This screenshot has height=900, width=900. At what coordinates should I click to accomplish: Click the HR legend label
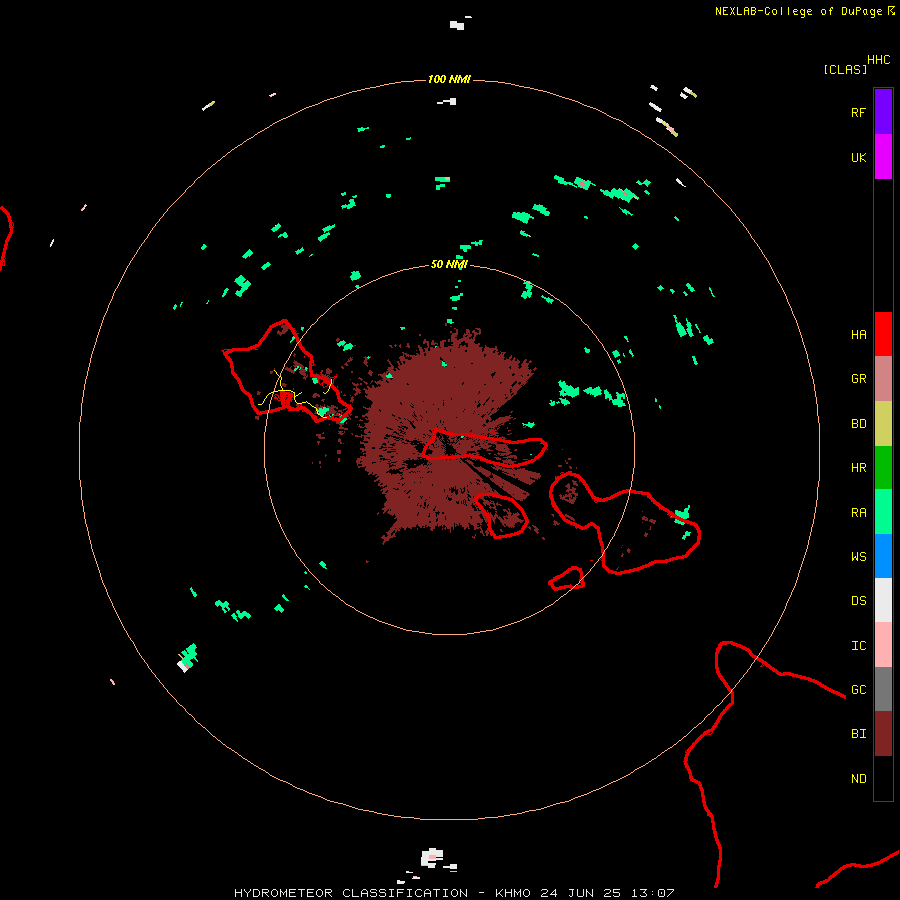(x=858, y=468)
